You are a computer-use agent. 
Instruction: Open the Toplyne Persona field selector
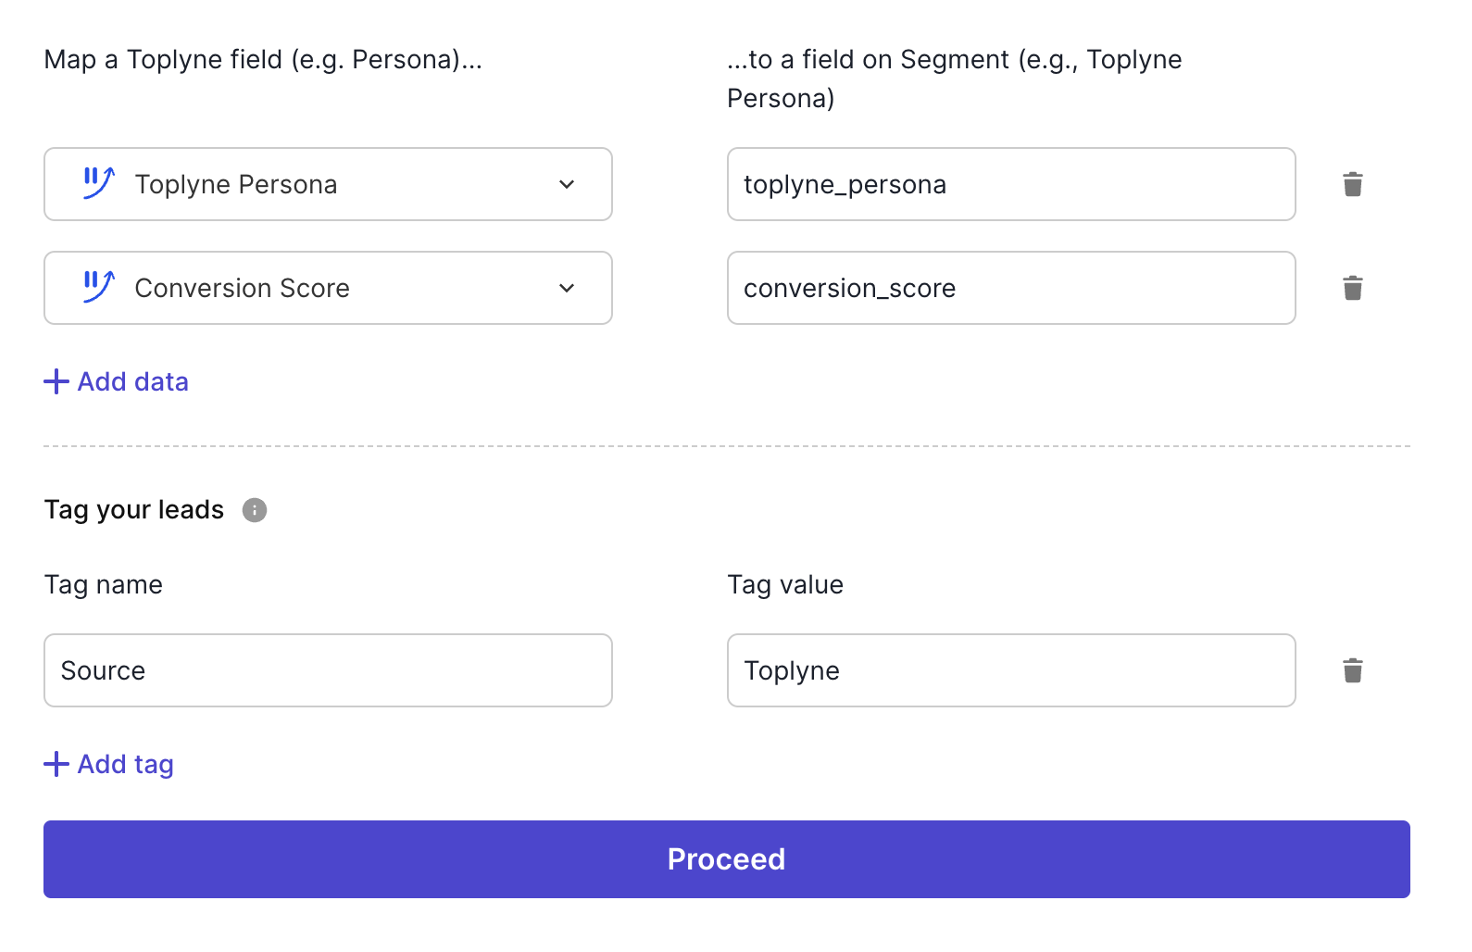[x=327, y=184]
